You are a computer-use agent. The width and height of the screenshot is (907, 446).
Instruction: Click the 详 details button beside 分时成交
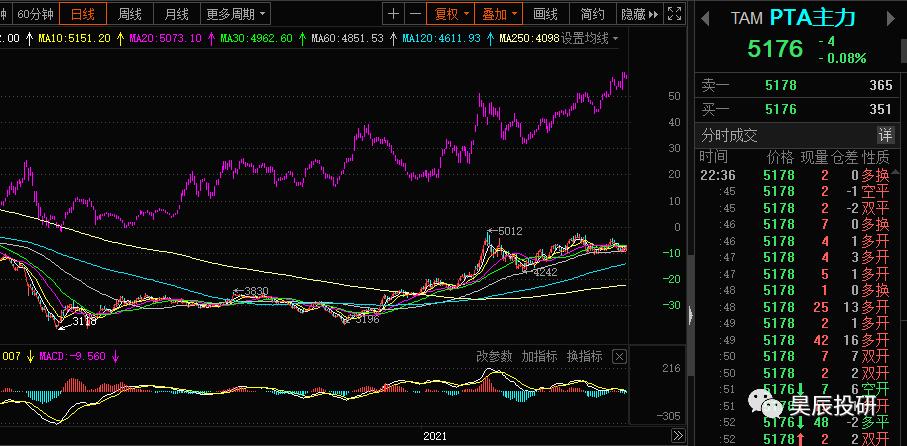coord(885,135)
